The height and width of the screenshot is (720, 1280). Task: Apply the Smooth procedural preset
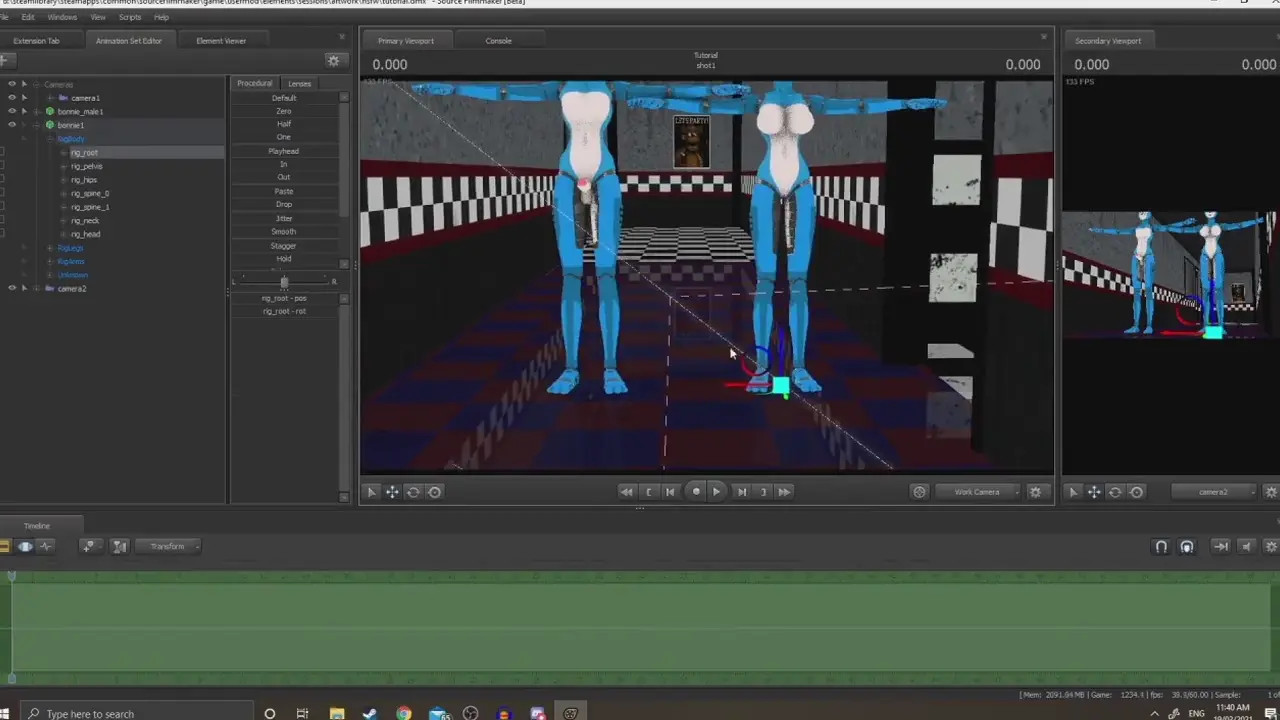(284, 231)
